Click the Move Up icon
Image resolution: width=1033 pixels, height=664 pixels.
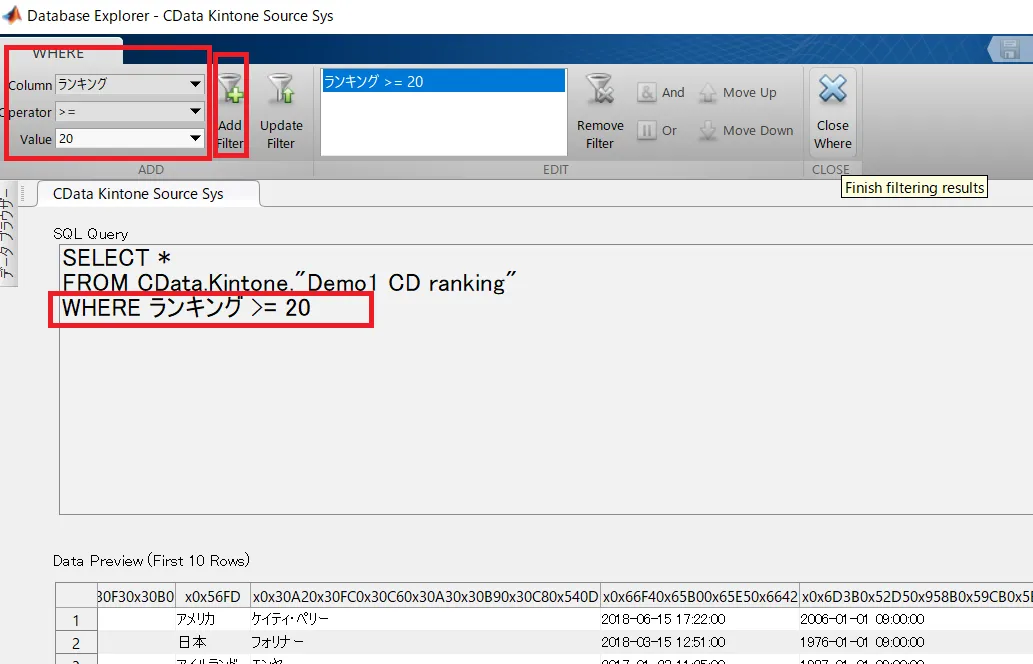pos(710,92)
